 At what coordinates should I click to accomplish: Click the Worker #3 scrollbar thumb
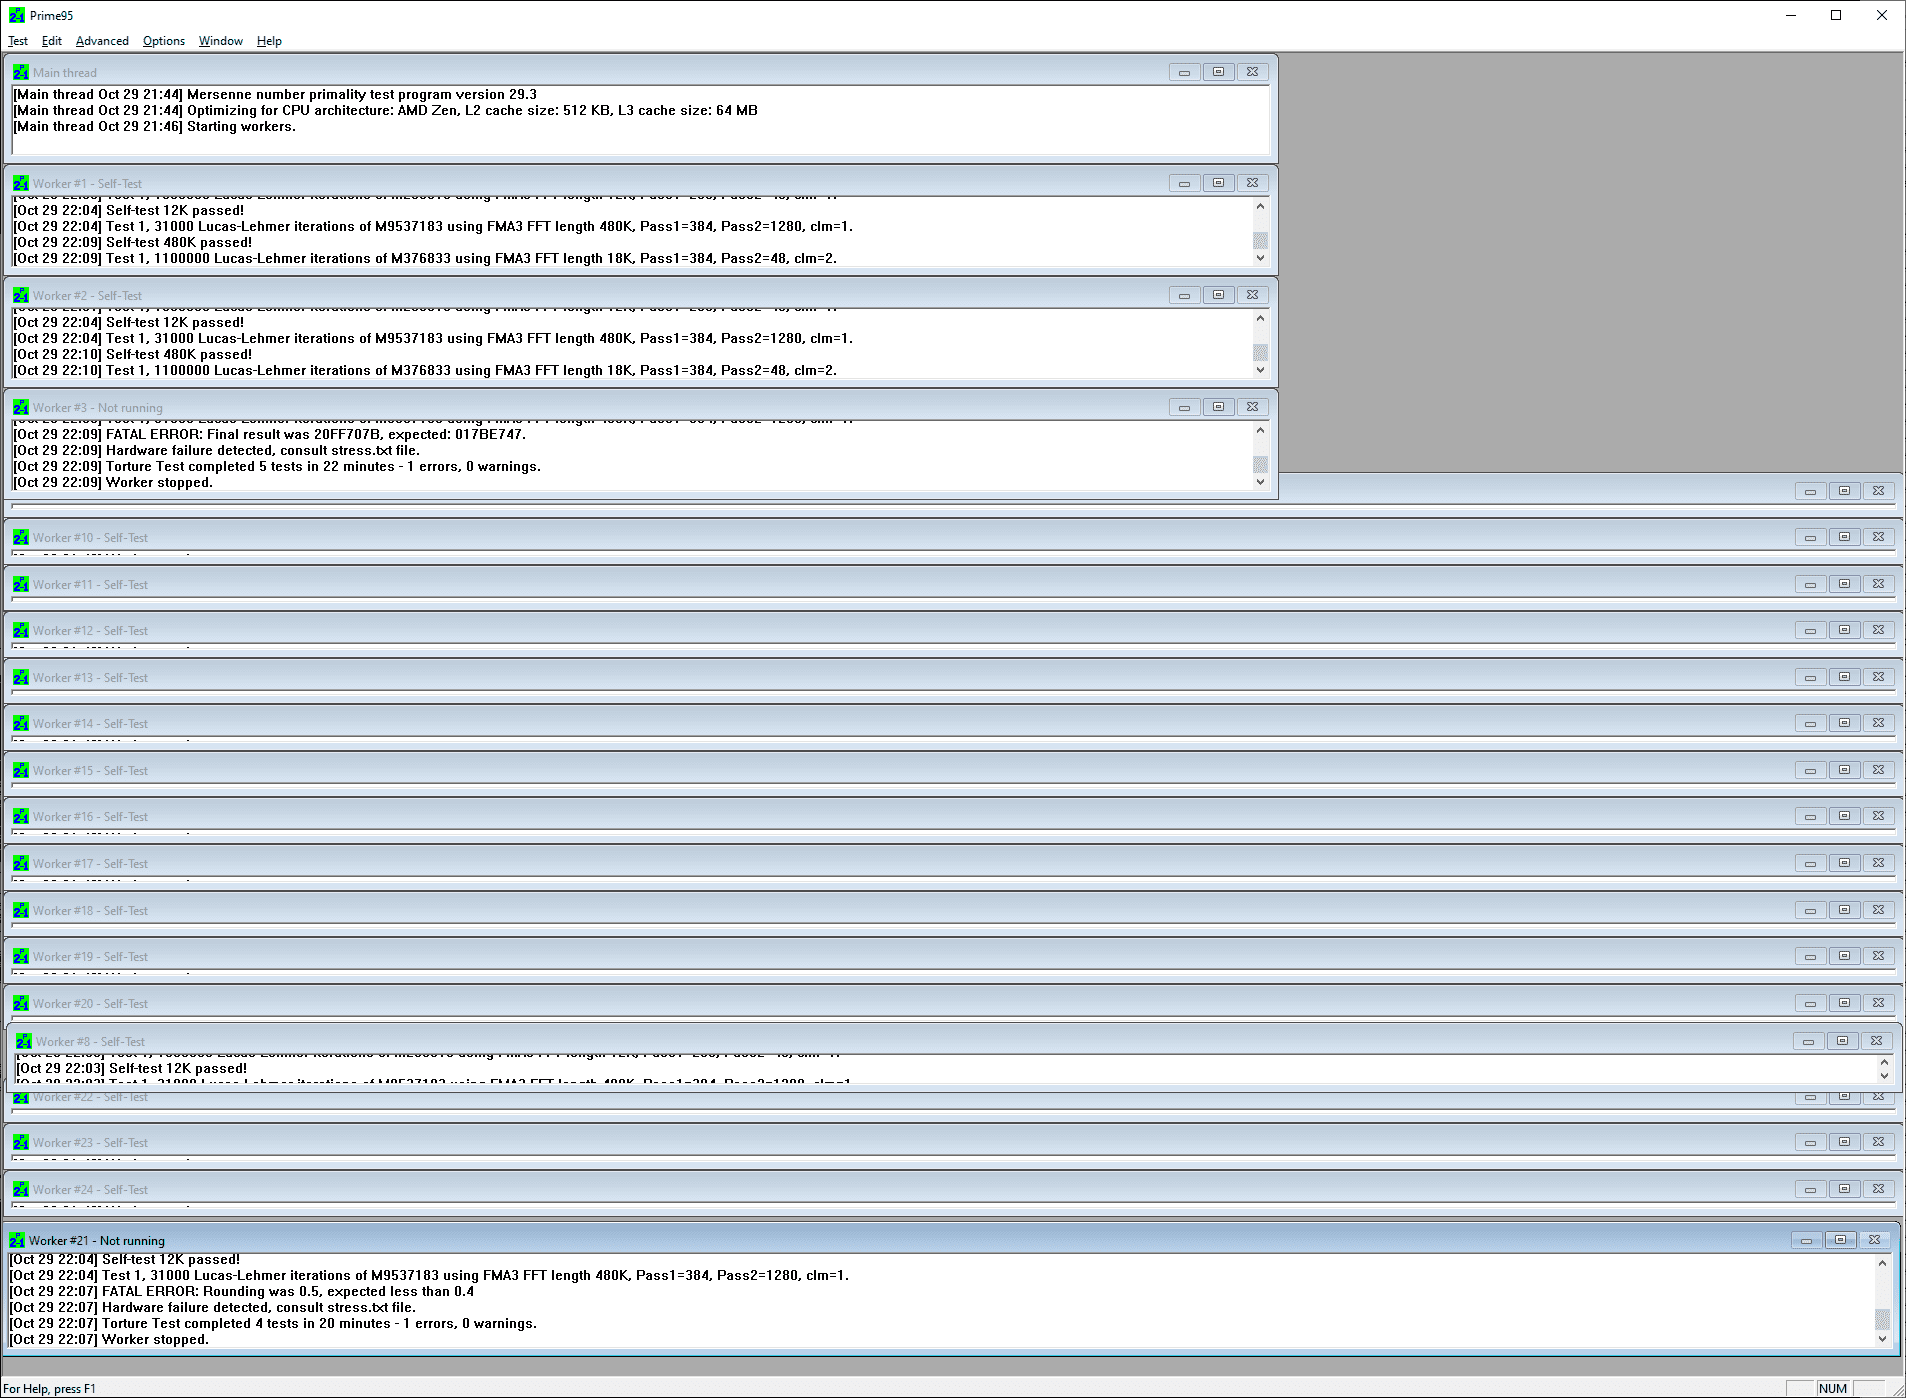pos(1260,465)
